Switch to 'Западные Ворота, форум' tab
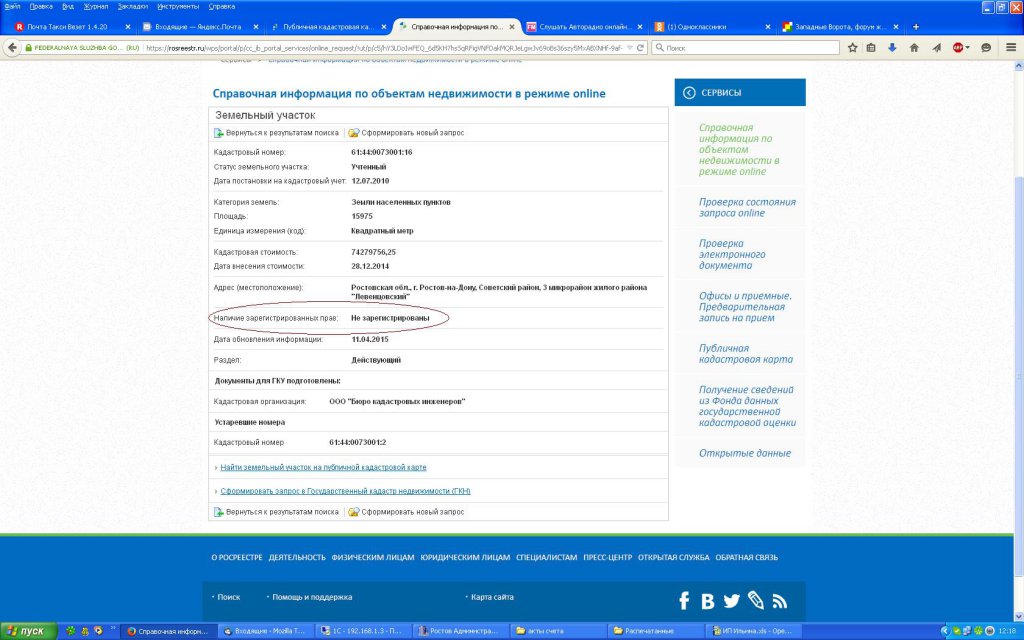The height and width of the screenshot is (640, 1024). pos(841,27)
